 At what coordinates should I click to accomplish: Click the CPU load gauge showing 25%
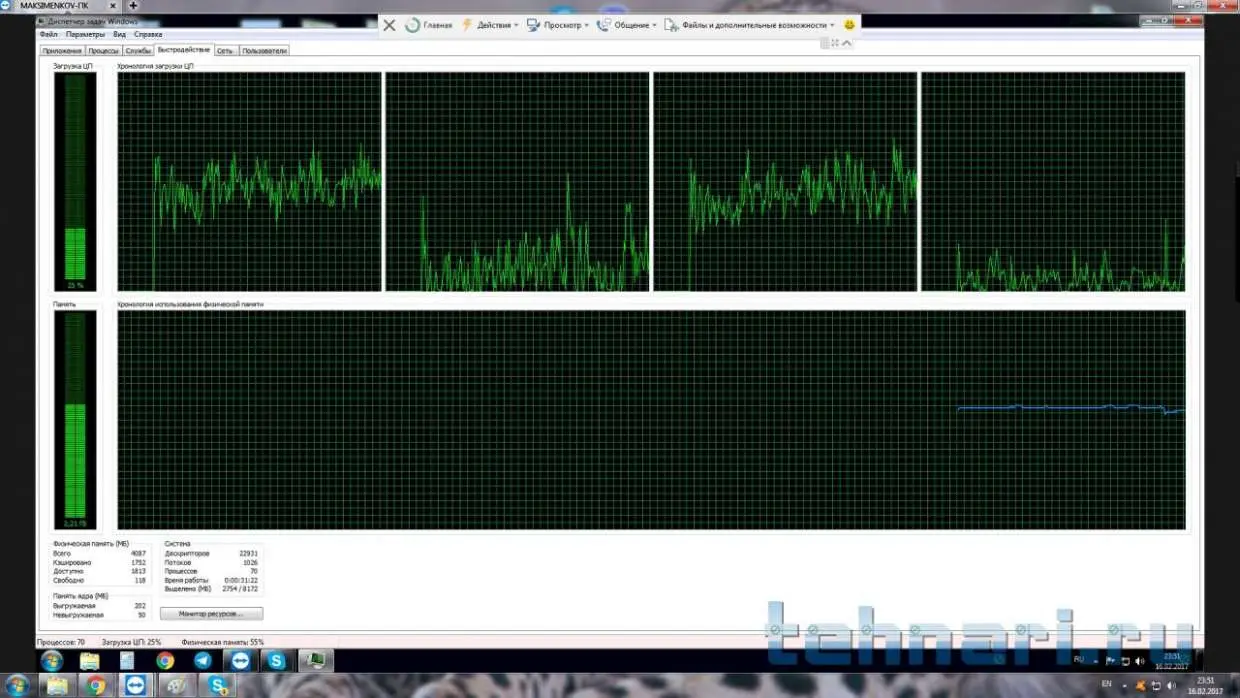coord(75,181)
